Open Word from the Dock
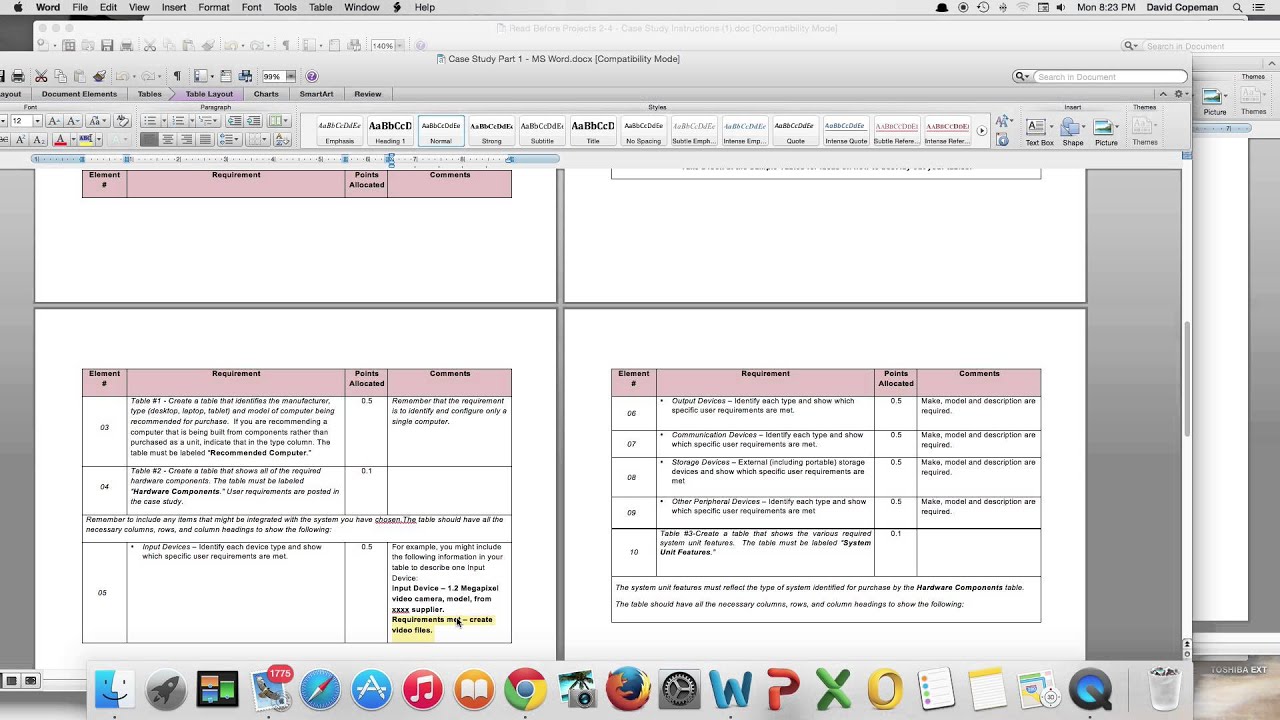 pos(730,689)
